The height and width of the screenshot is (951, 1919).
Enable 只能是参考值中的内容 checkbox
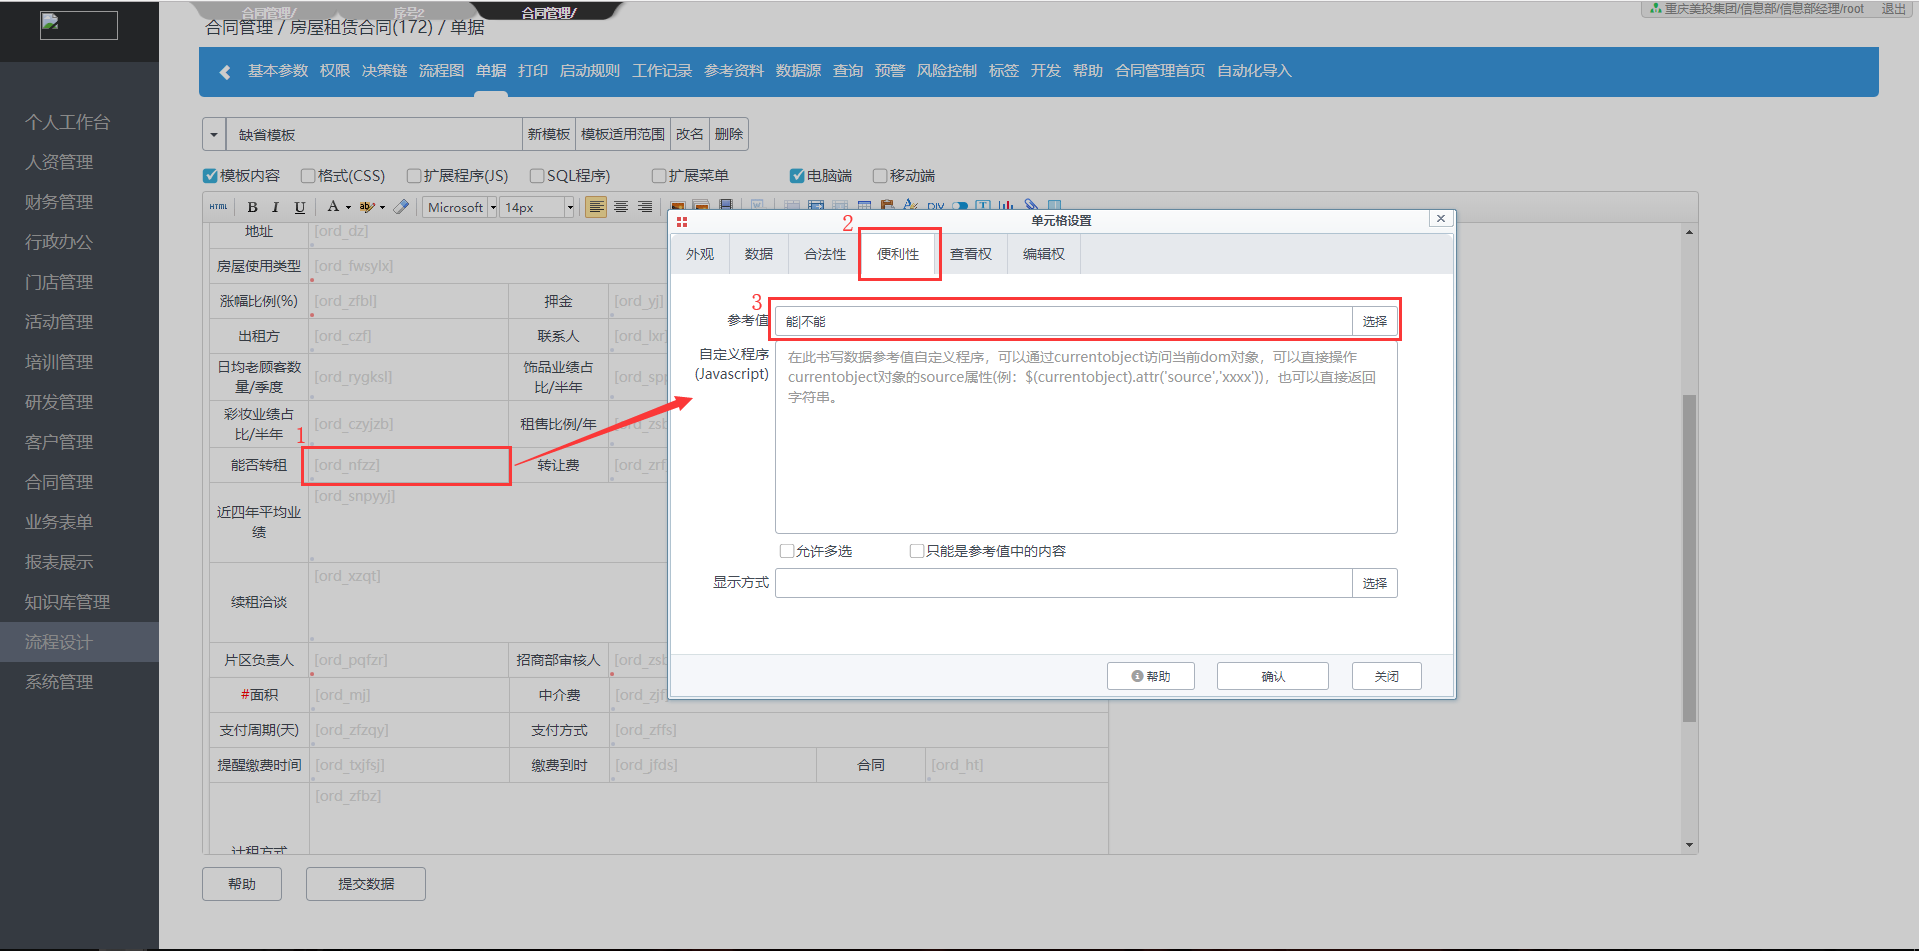(x=917, y=551)
